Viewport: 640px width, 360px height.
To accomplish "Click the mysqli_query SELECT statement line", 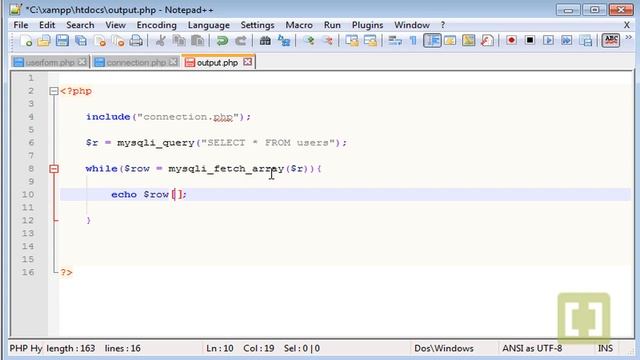I will point(216,142).
